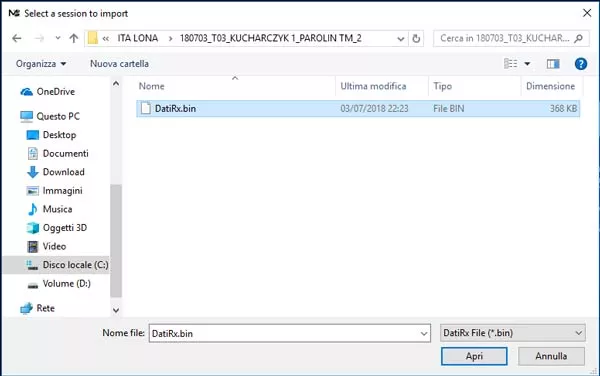Select 180703_T03_KUCHARCZYK path segment
The image size is (600, 376).
(x=271, y=38)
